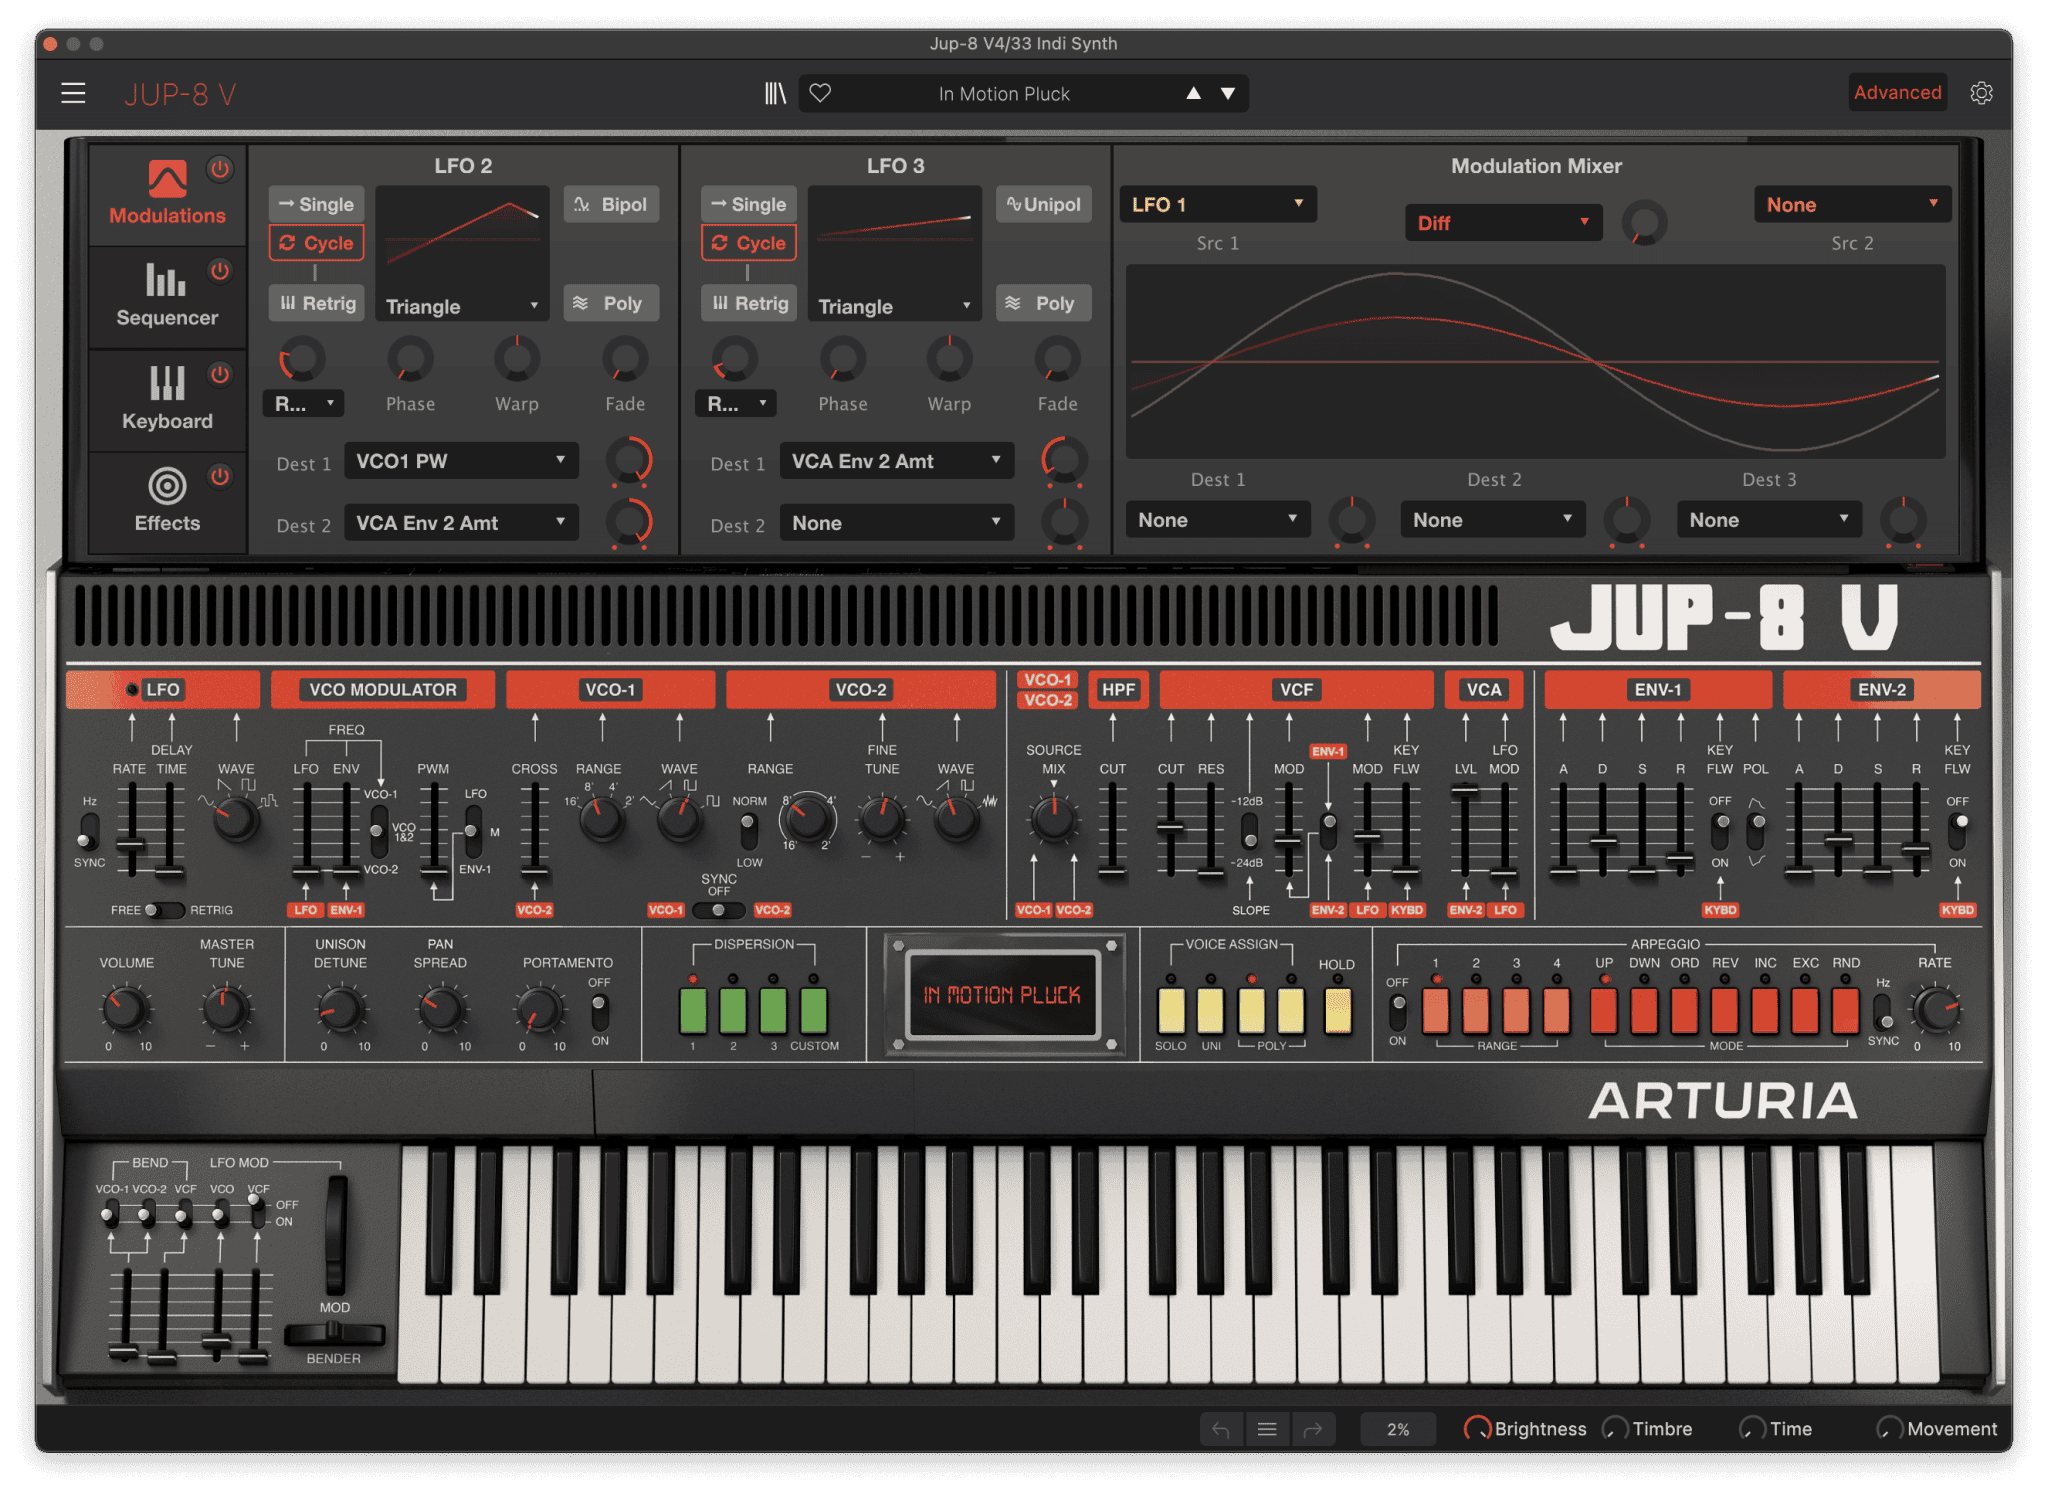Toggle the Sequencer power button

pos(220,271)
